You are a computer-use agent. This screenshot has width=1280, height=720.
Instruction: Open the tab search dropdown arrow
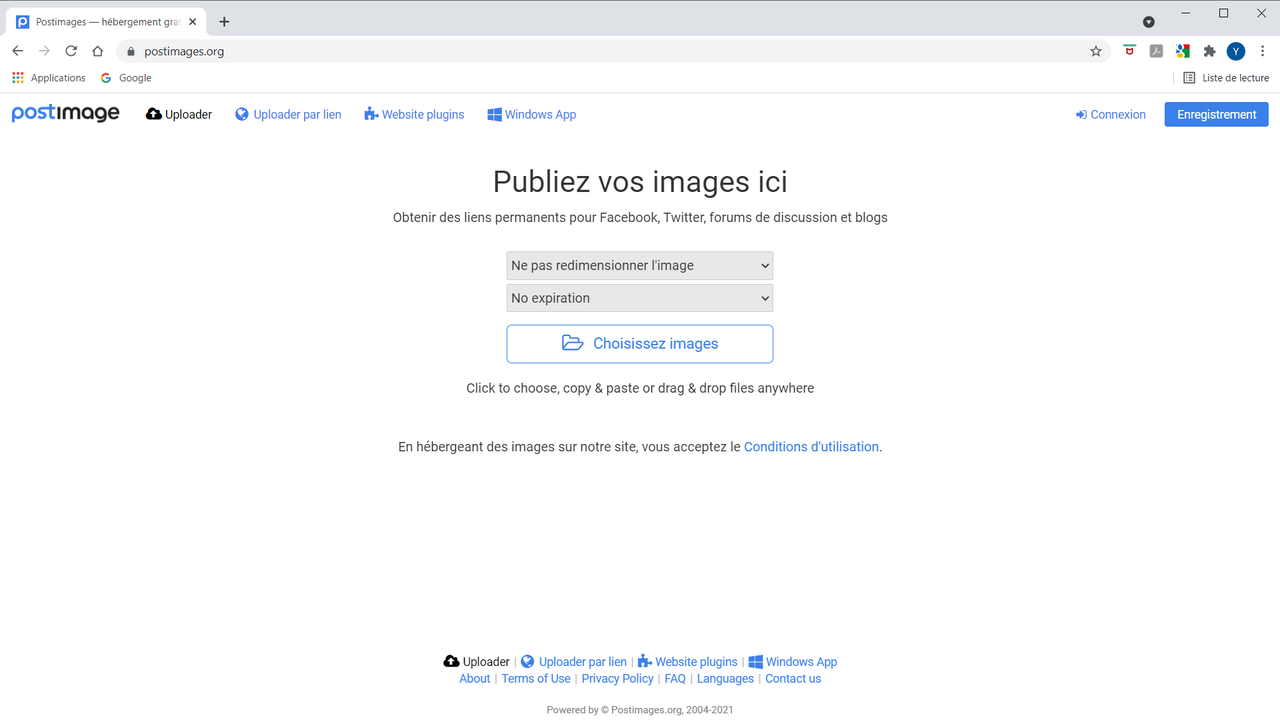1149,22
